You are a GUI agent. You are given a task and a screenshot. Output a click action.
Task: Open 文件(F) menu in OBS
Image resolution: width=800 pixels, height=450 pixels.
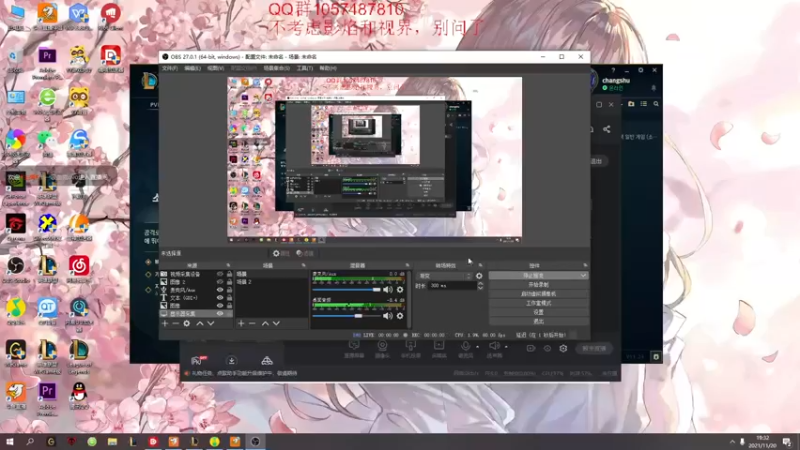tap(170, 68)
